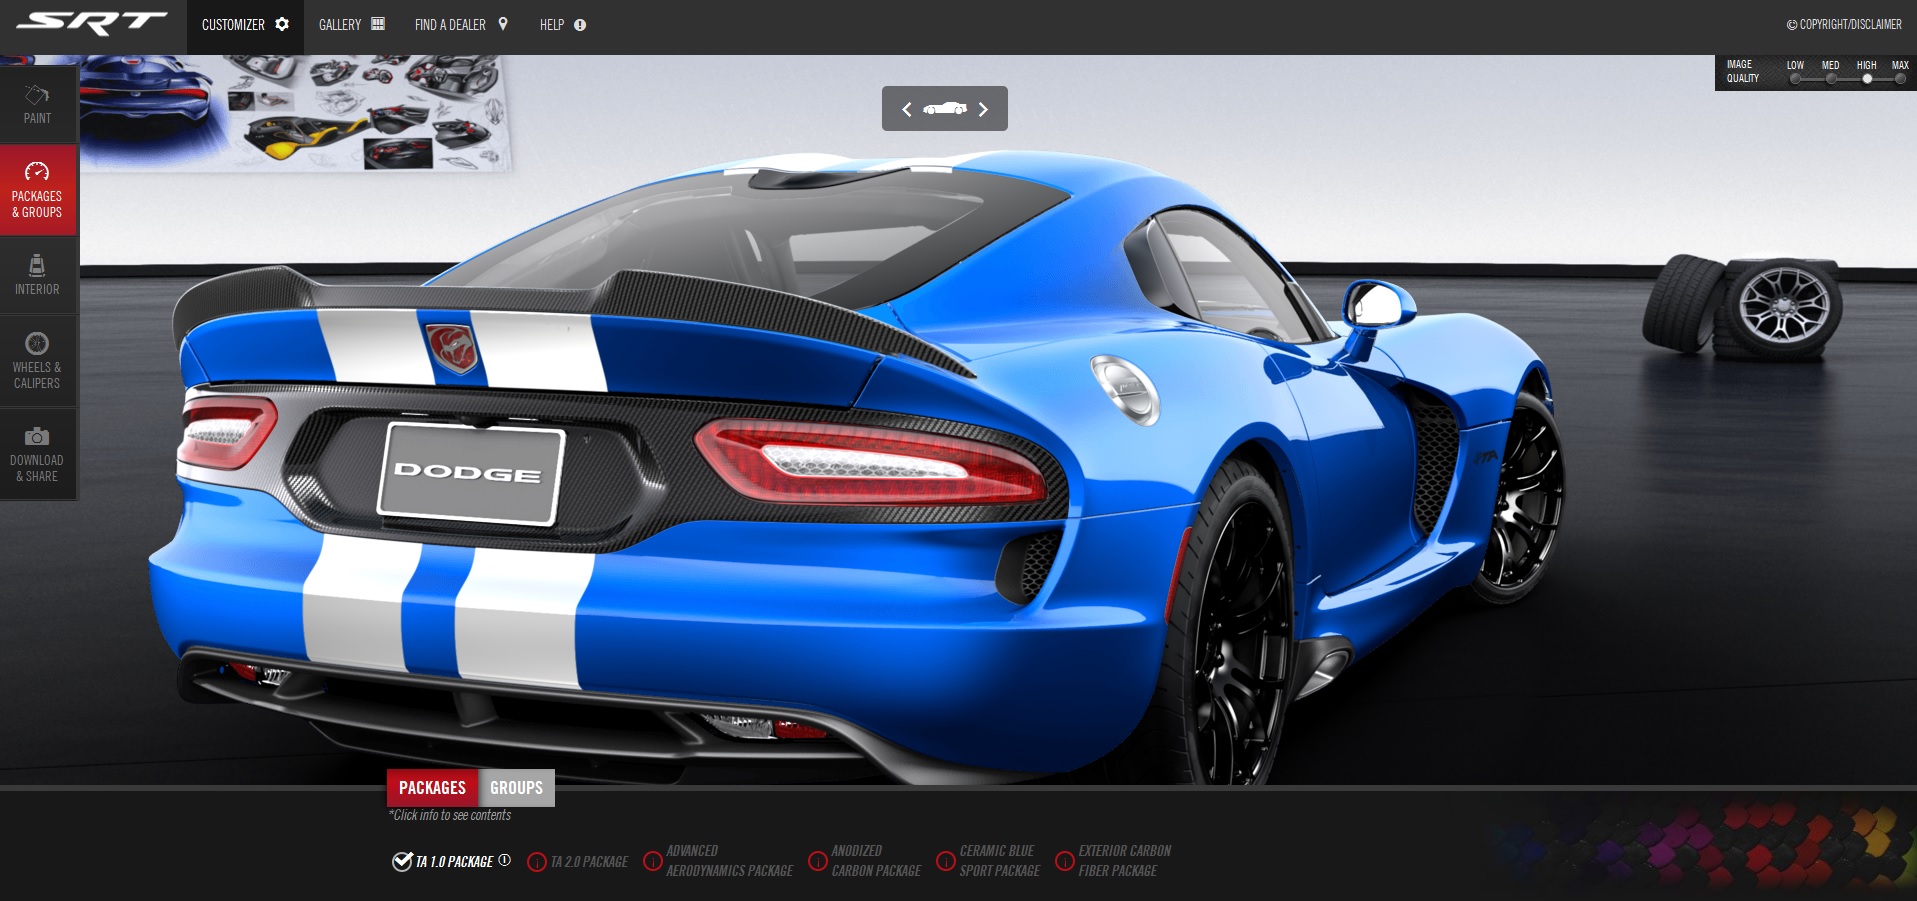Select Packages & Groups gauge icon

tap(37, 172)
